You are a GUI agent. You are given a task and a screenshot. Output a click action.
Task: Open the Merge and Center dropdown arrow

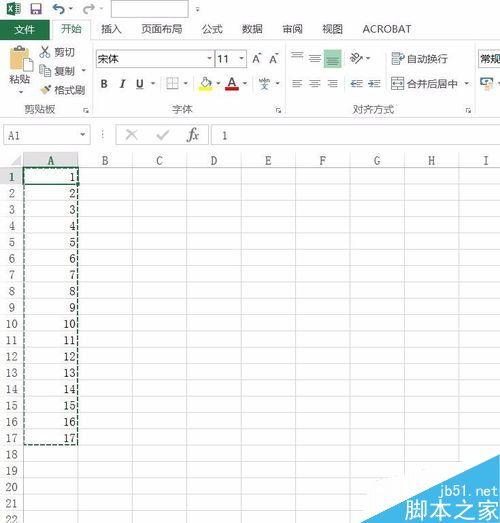(x=466, y=83)
